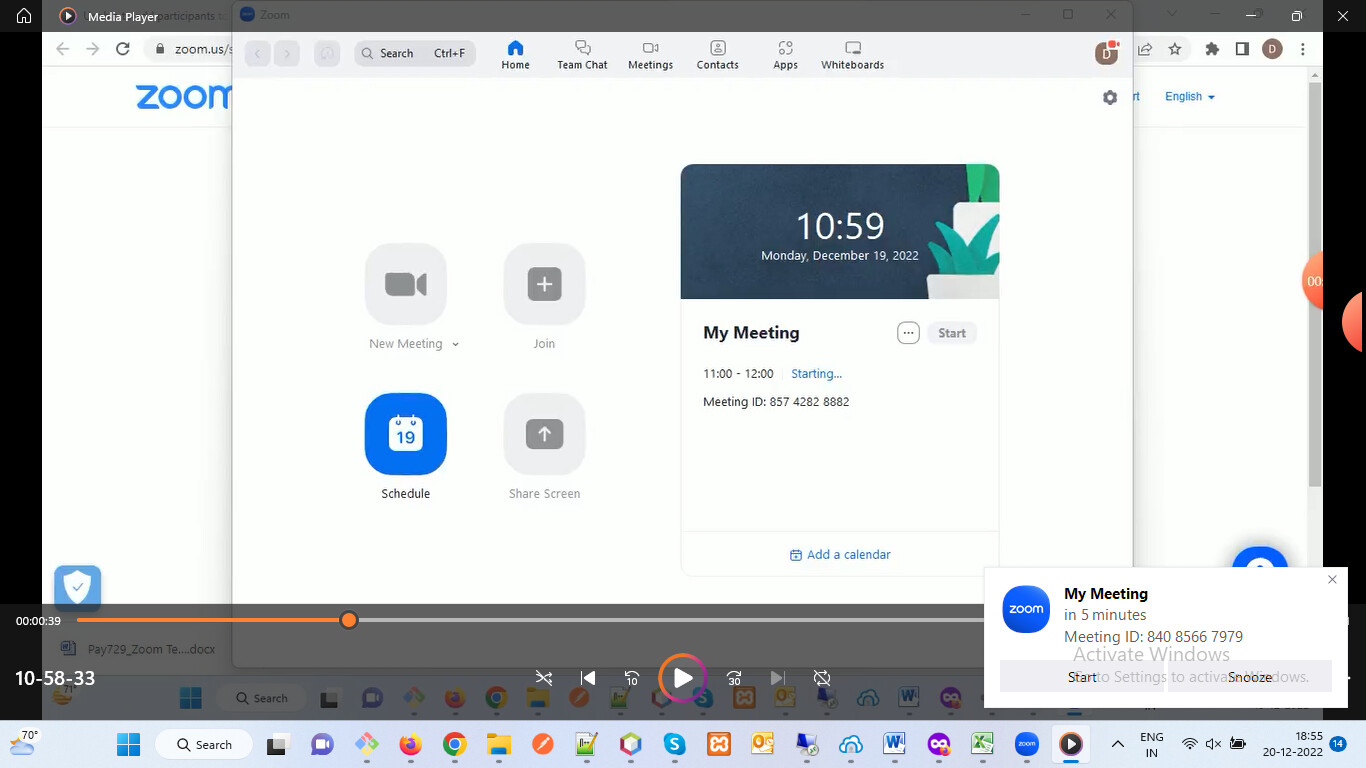Reload the zoom.us page in Chrome
Viewport: 1366px width, 768px height.
tap(123, 49)
